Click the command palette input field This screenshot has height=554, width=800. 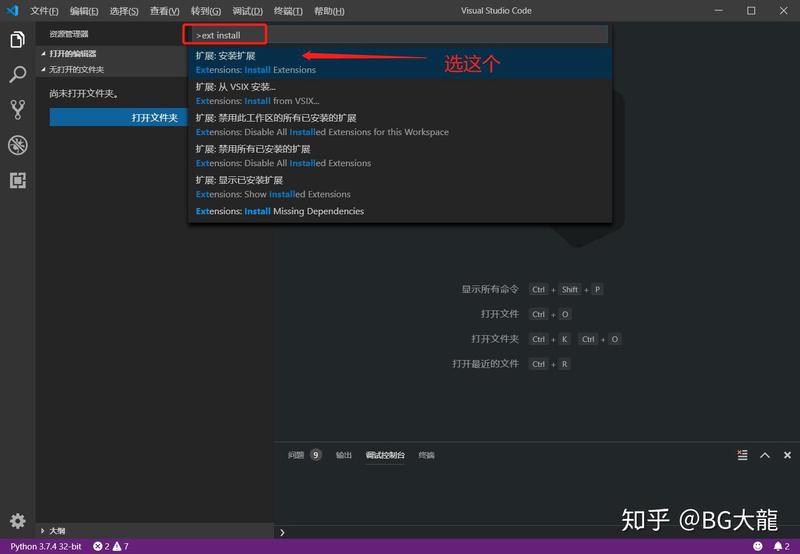(399, 35)
